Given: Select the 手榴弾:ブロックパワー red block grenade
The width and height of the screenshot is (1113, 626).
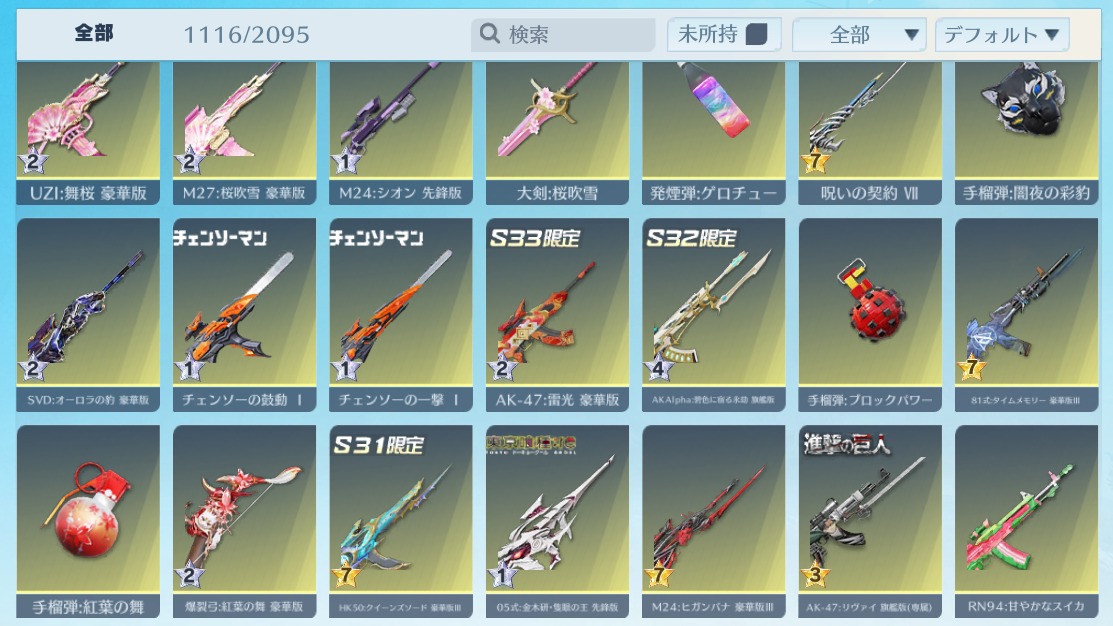Looking at the screenshot, I should (x=870, y=315).
